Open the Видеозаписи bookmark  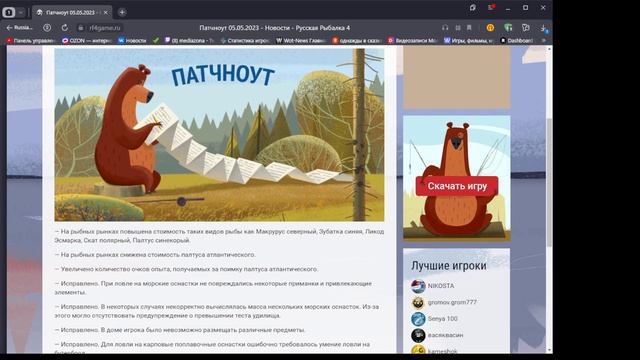click(x=413, y=40)
